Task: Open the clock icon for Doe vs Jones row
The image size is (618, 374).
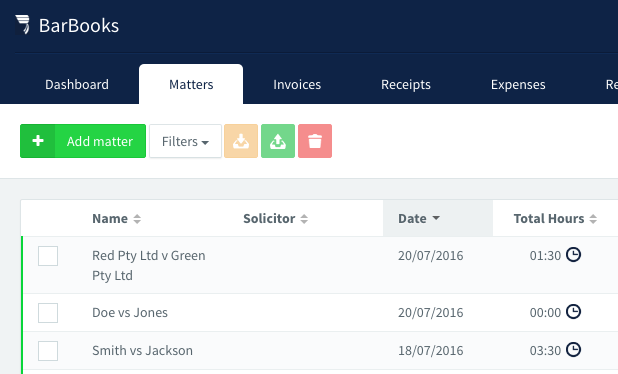Action: pos(573,312)
